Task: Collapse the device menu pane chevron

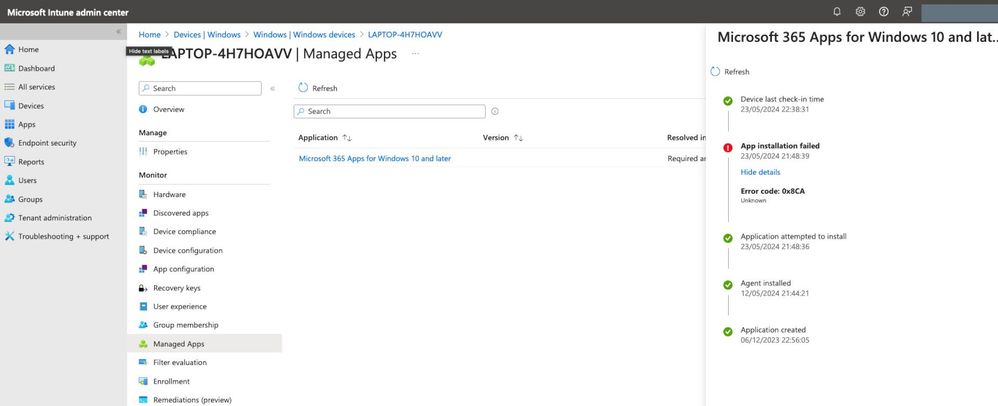Action: pos(272,88)
